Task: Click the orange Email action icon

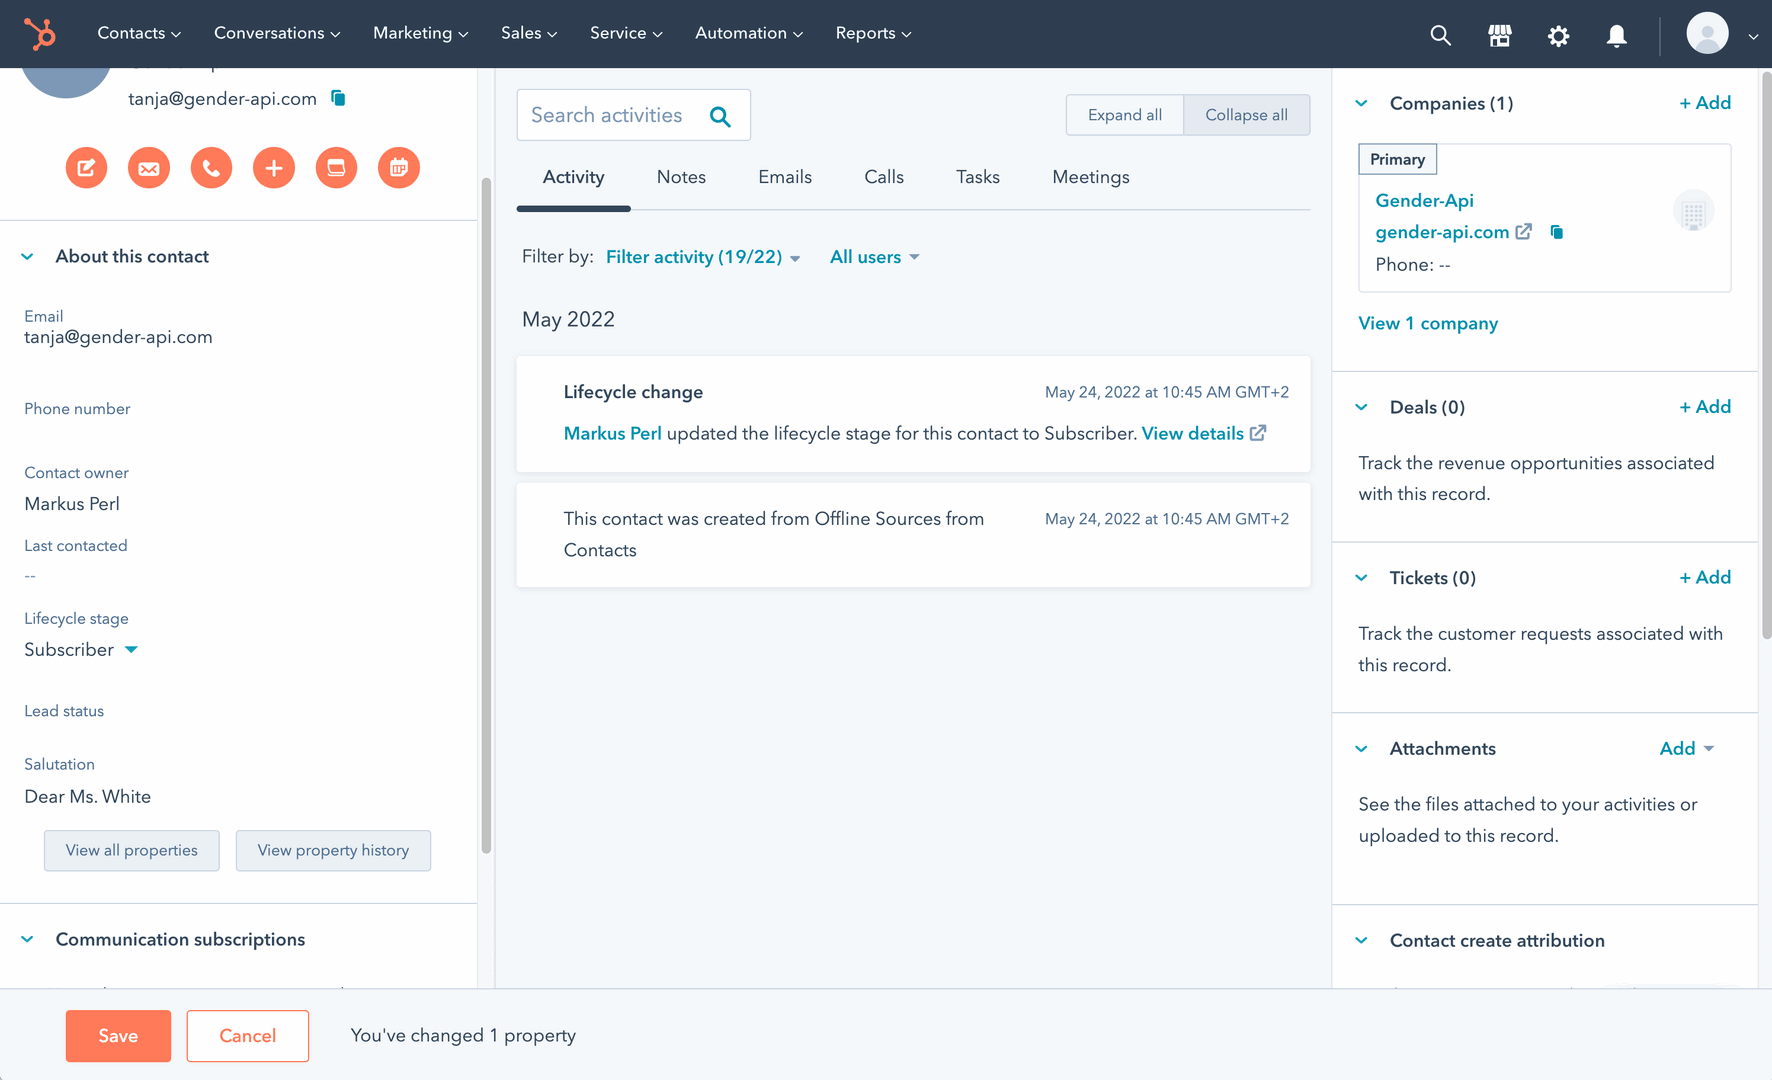Action: (149, 168)
